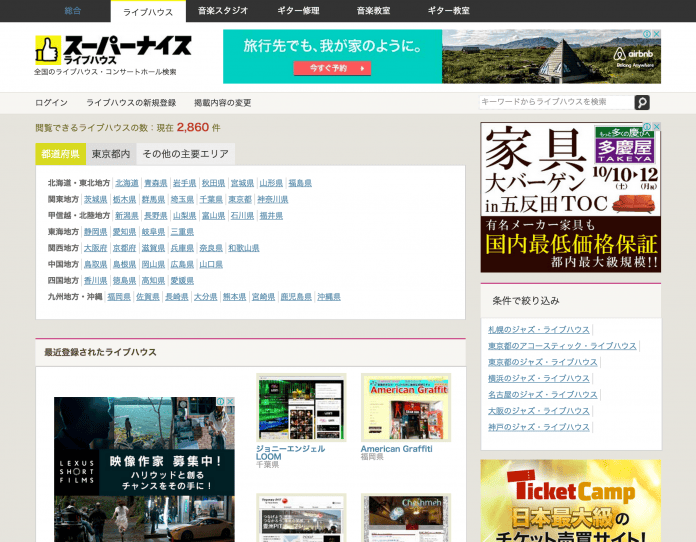Click the Lexus Short Films ad image
The image size is (696, 542).
tap(144, 470)
